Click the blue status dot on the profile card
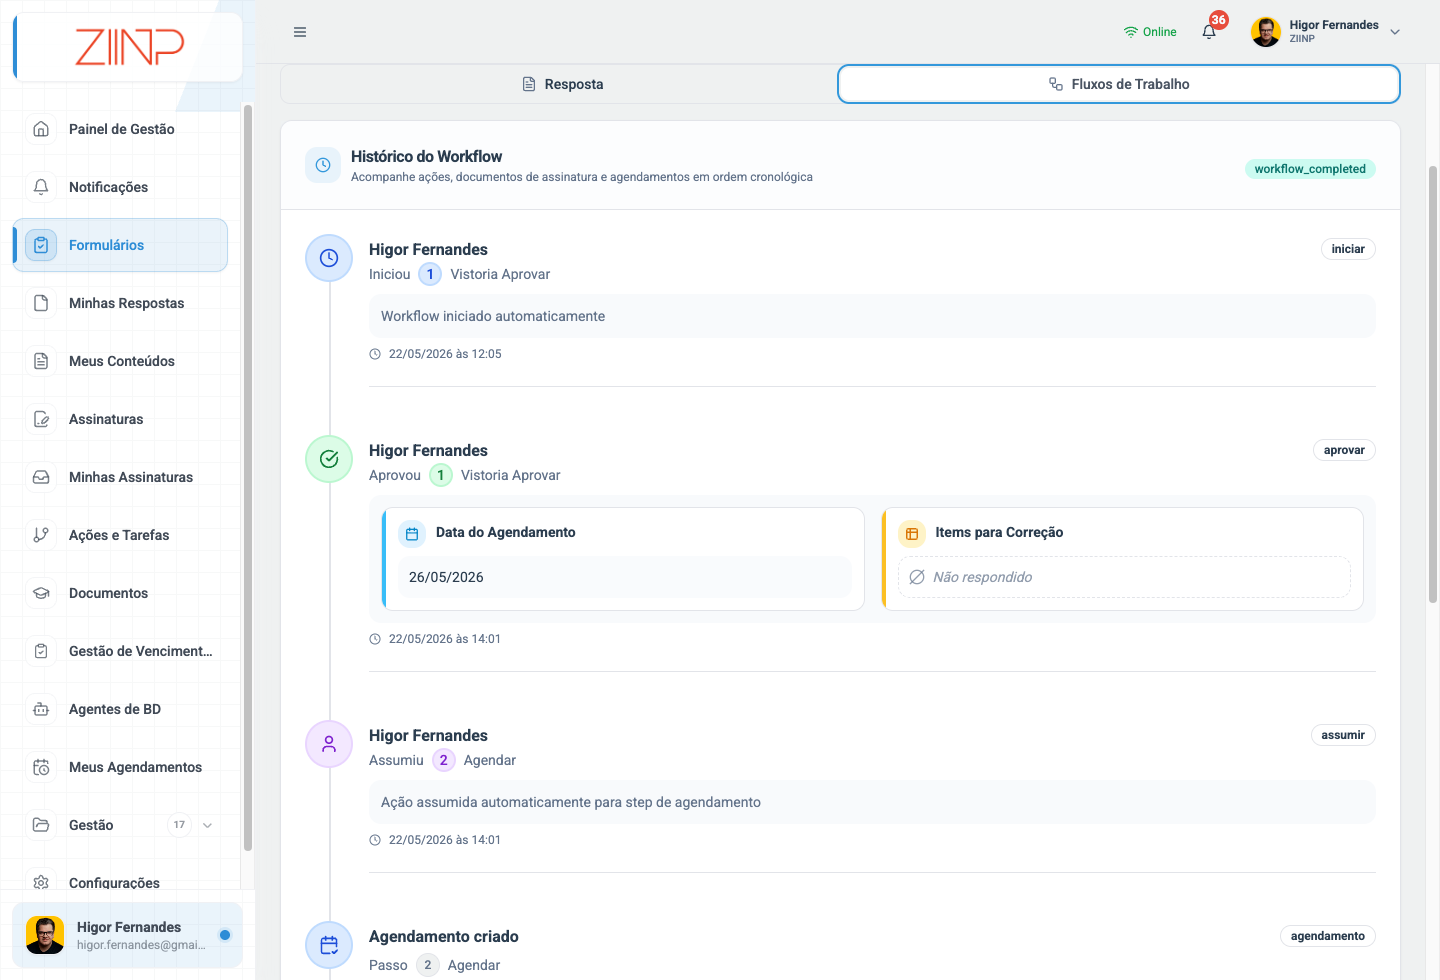 tap(225, 935)
